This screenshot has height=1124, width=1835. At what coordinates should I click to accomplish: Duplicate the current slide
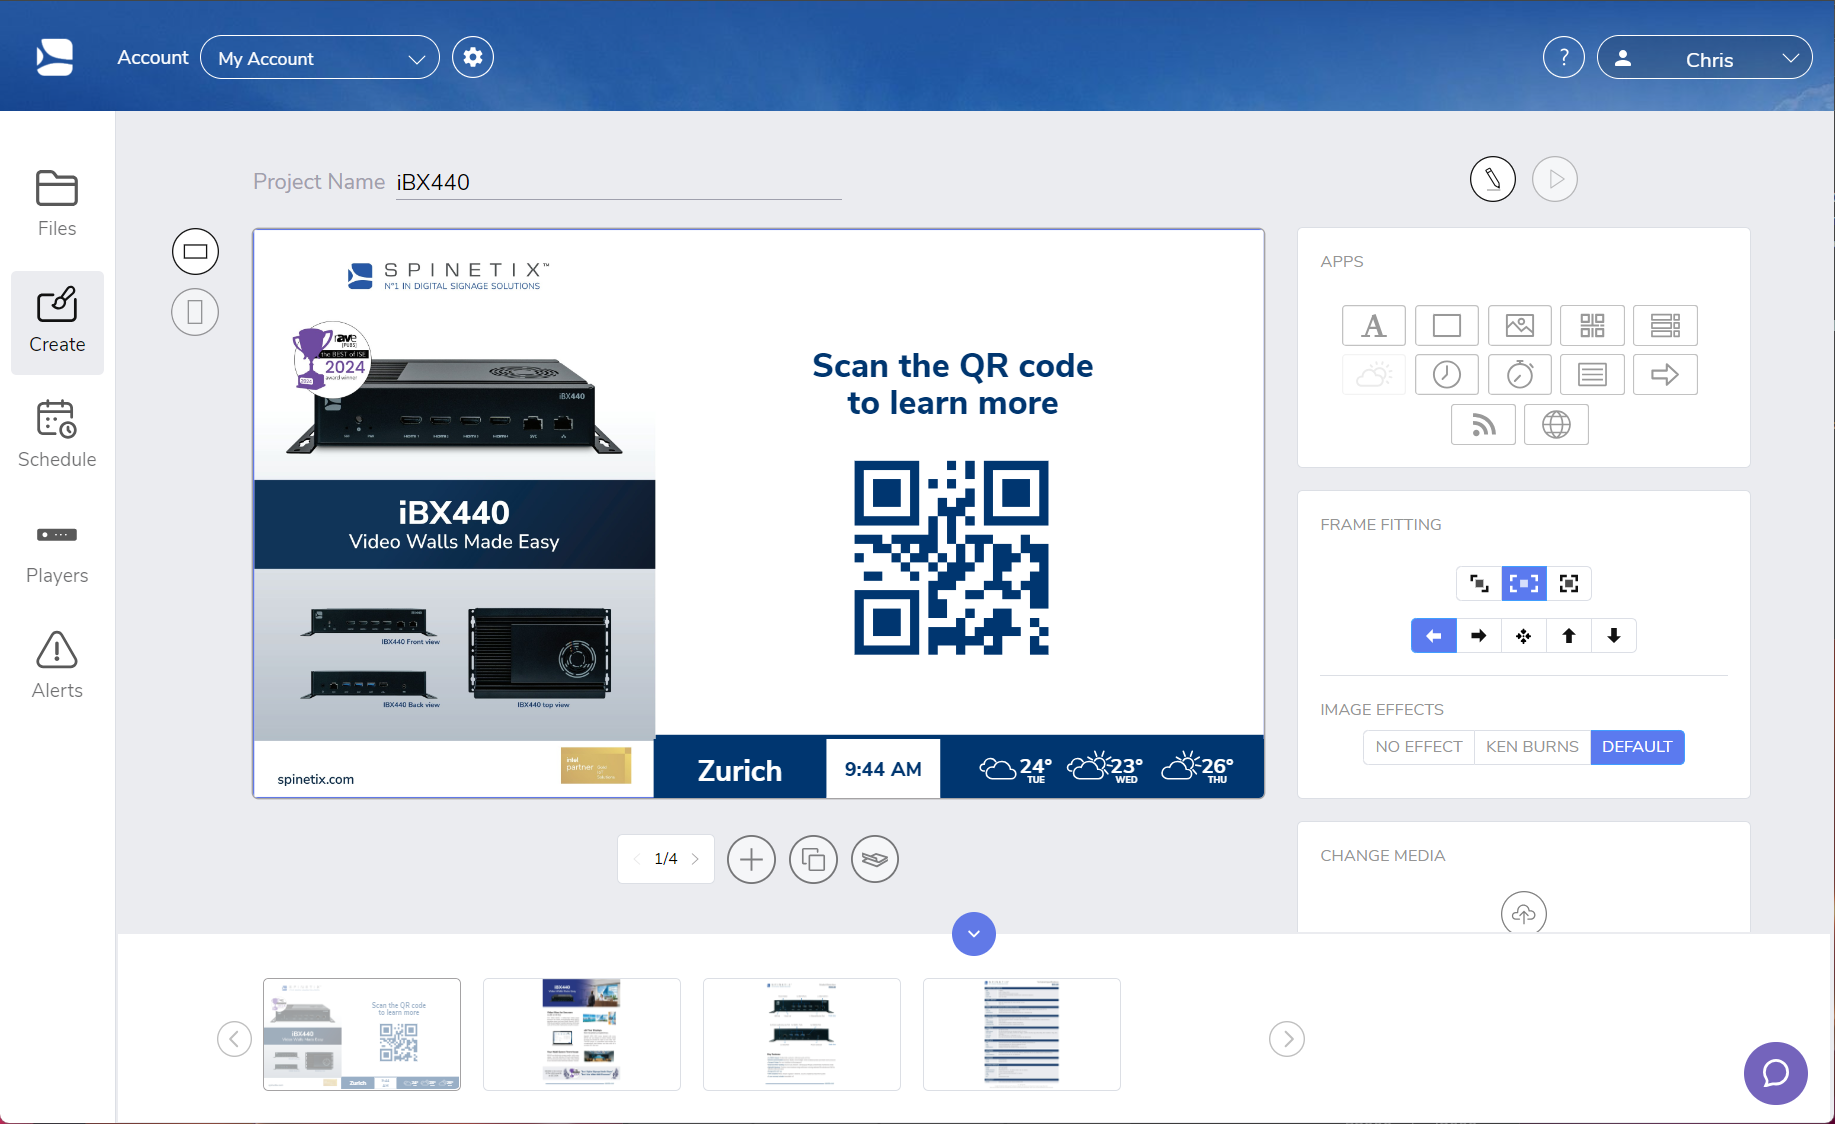pyautogui.click(x=813, y=859)
